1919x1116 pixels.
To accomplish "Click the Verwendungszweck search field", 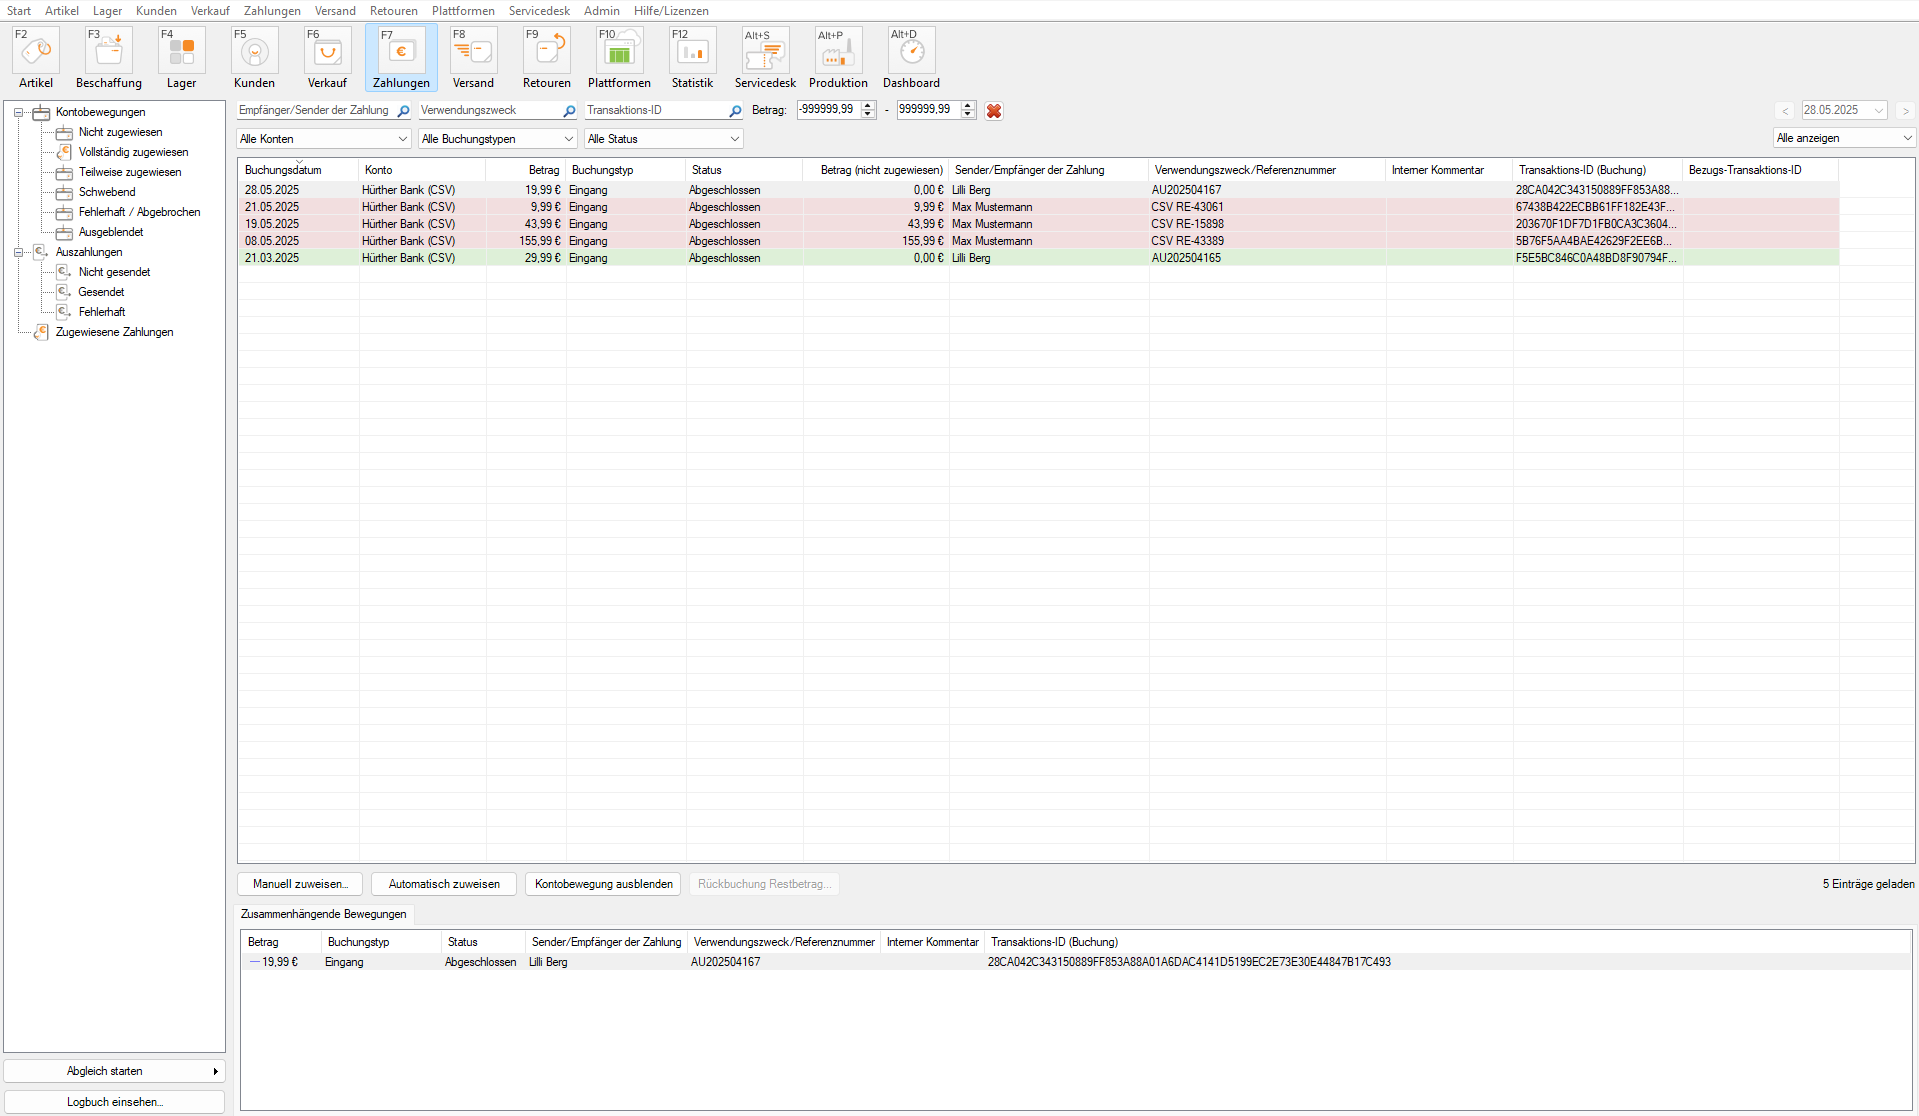I will click(x=490, y=111).
